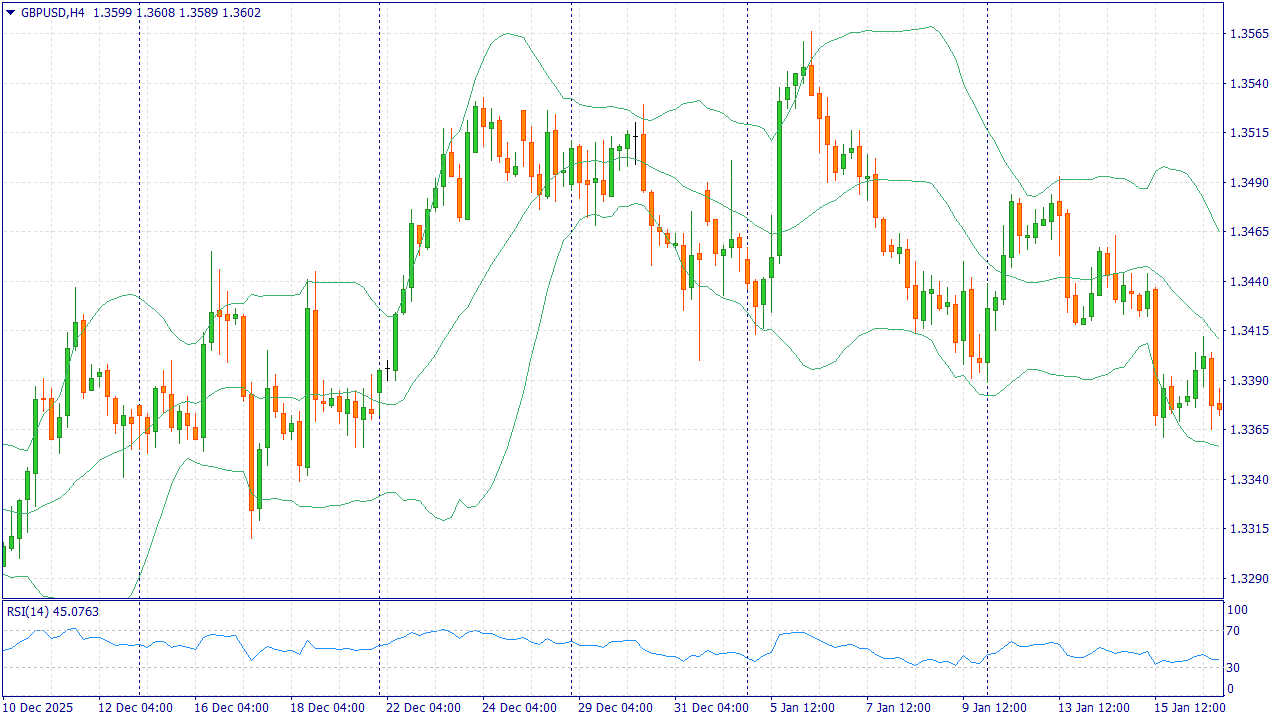Click the 1.3565 price axis label
This screenshot has width=1280, height=720.
[x=1247, y=34]
